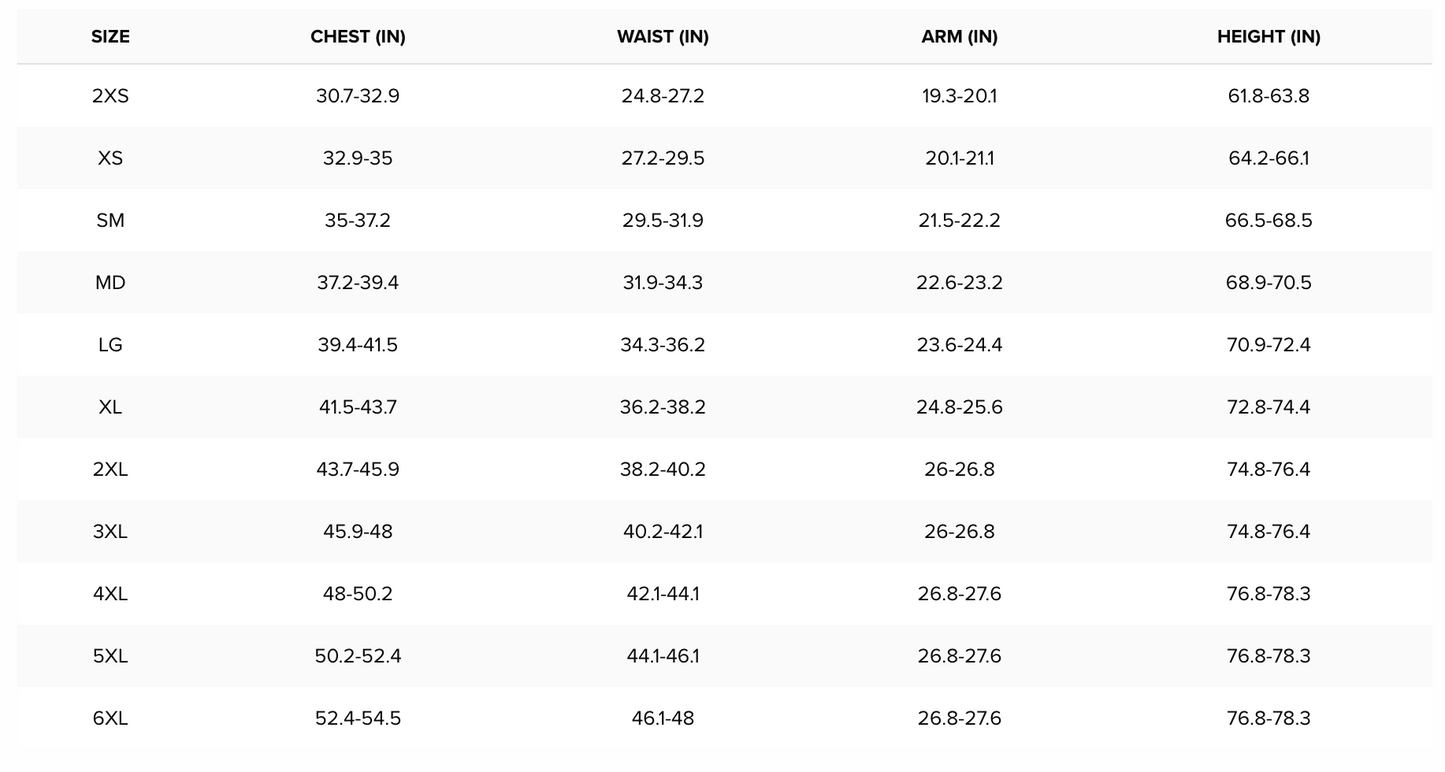Click the ARM (IN) column header

pyautogui.click(x=960, y=37)
